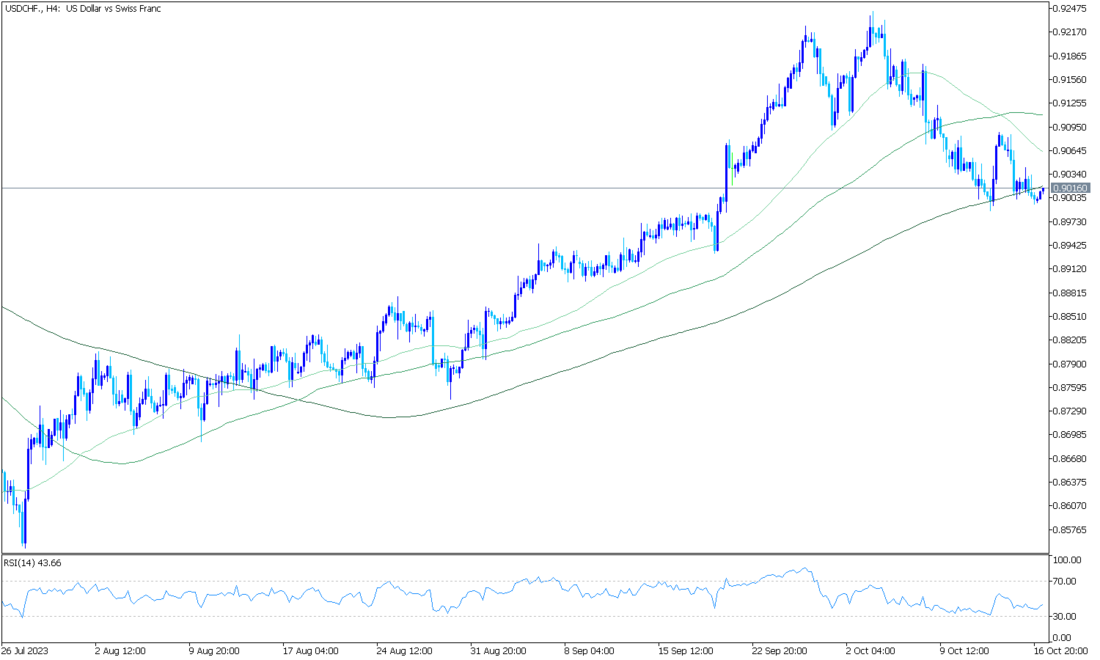Click the 0.92170 price axis label
Viewport: 1100px width, 660px height.
click(x=1070, y=32)
